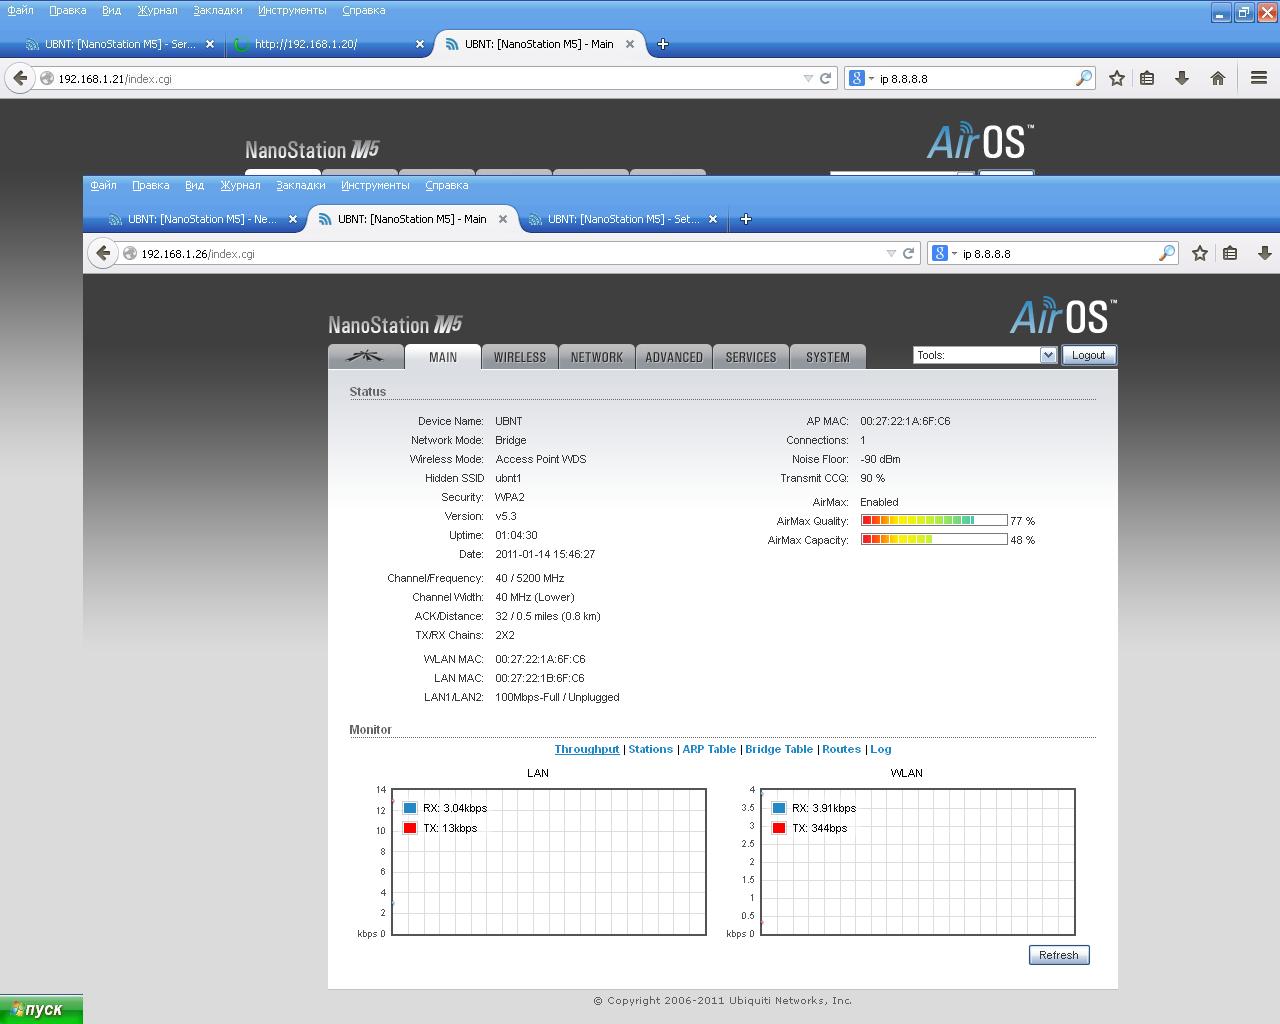
Task: Open Файл menu in front window
Action: click(x=103, y=185)
